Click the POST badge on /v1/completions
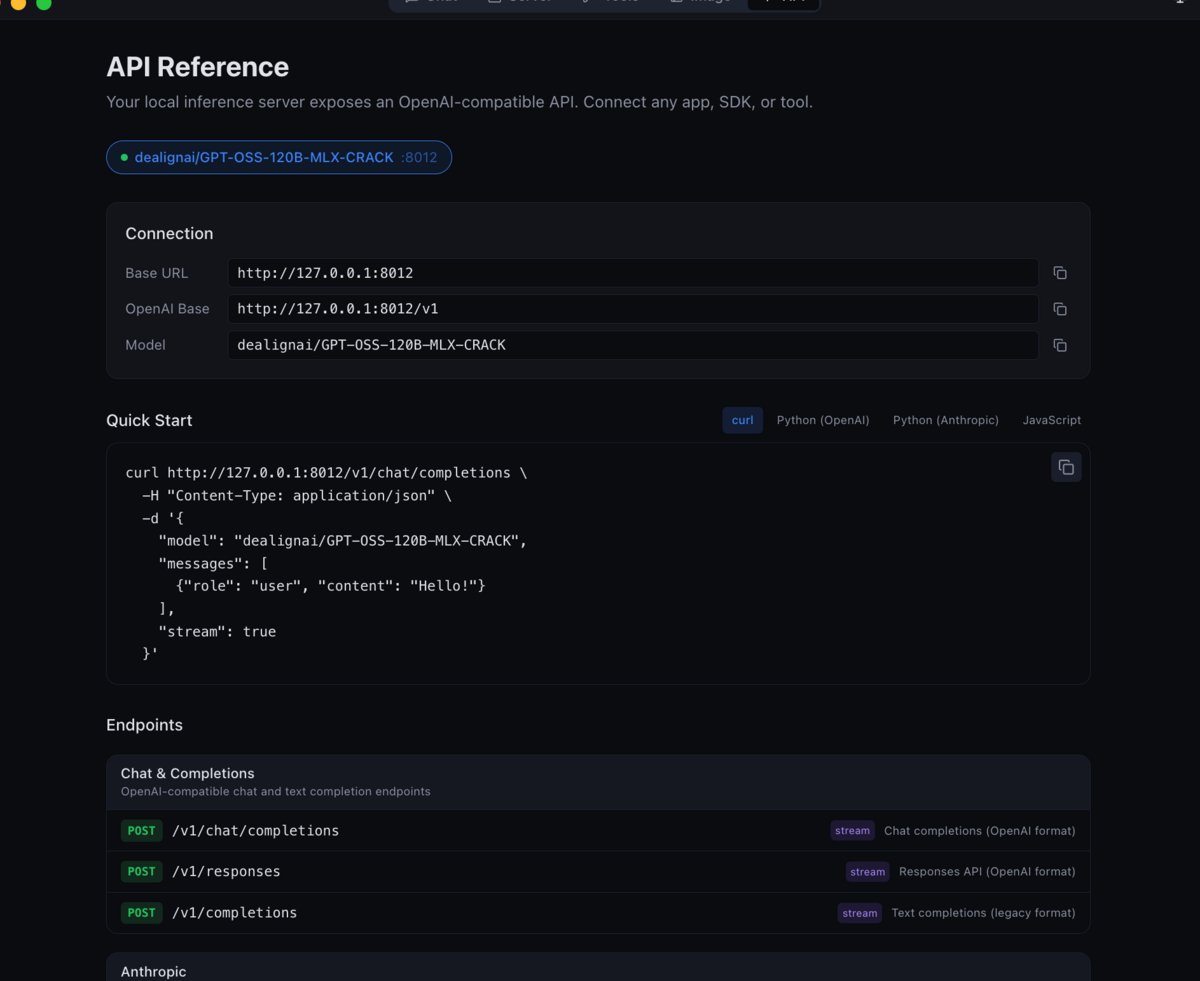This screenshot has height=981, width=1200. coord(141,912)
